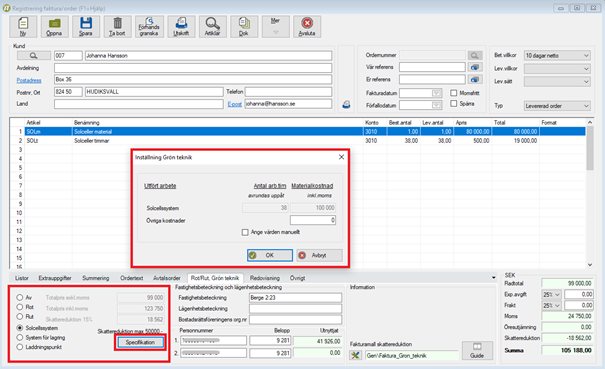The image size is (605, 369).
Task: Click the Vår referens input field
Action: click(432, 67)
